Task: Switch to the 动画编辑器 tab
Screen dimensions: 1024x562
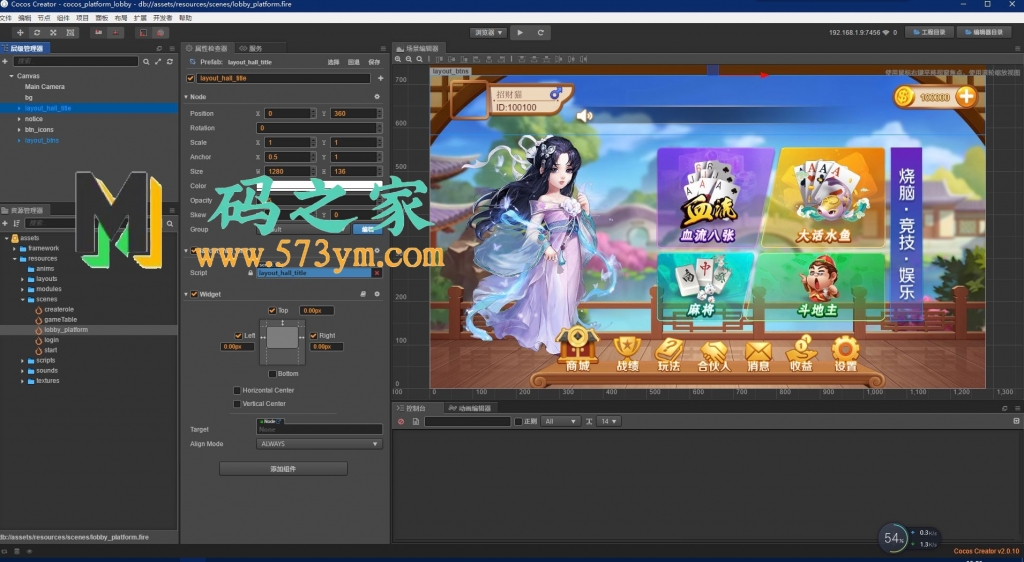Action: [470, 409]
